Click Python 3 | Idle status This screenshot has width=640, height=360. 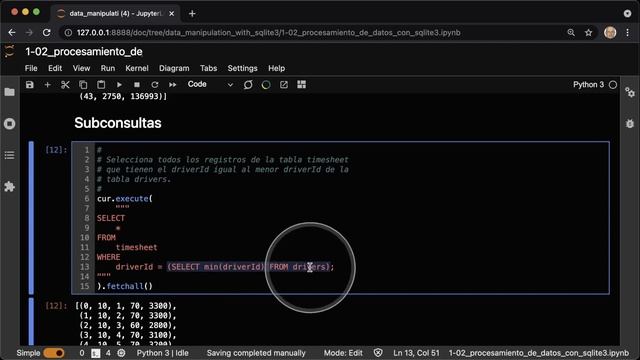(162, 353)
